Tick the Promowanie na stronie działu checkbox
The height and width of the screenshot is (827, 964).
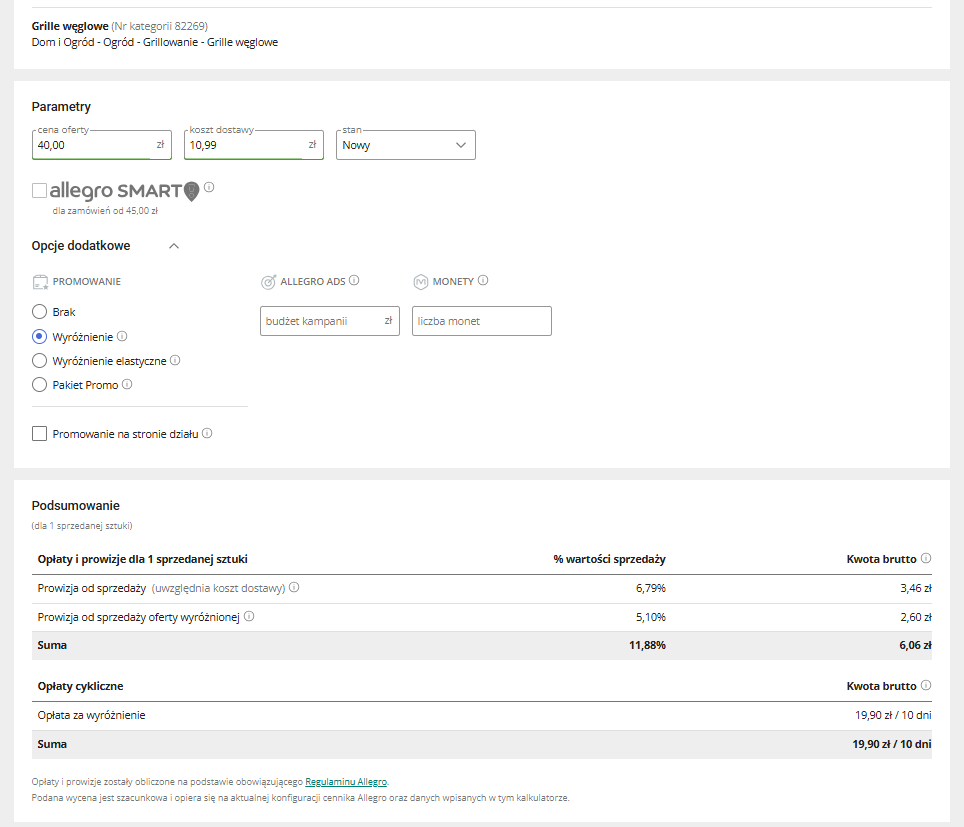[x=39, y=433]
